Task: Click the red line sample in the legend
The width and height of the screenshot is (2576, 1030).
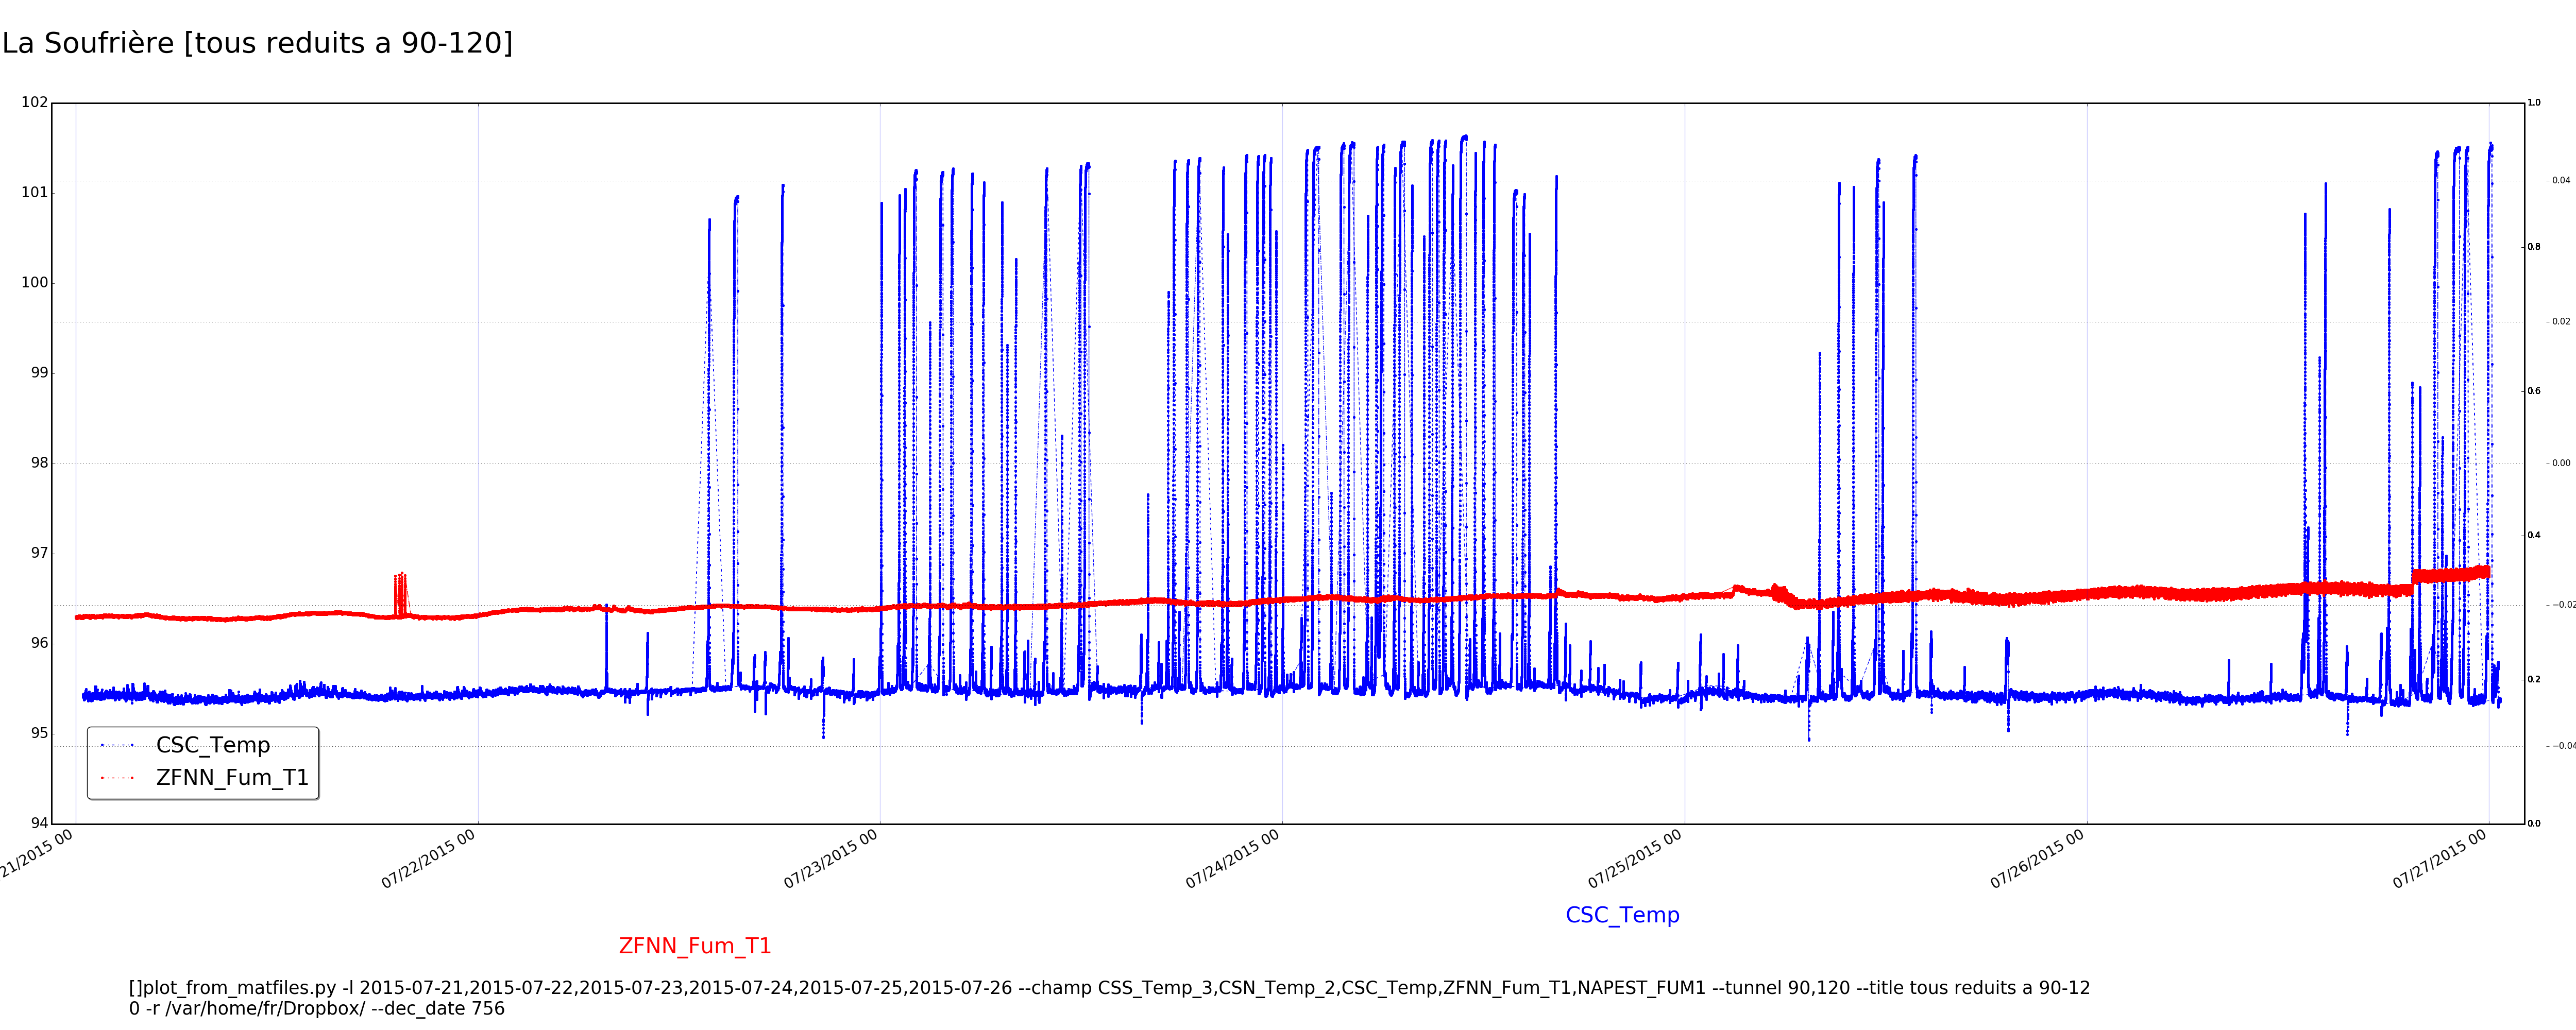Action: (118, 778)
